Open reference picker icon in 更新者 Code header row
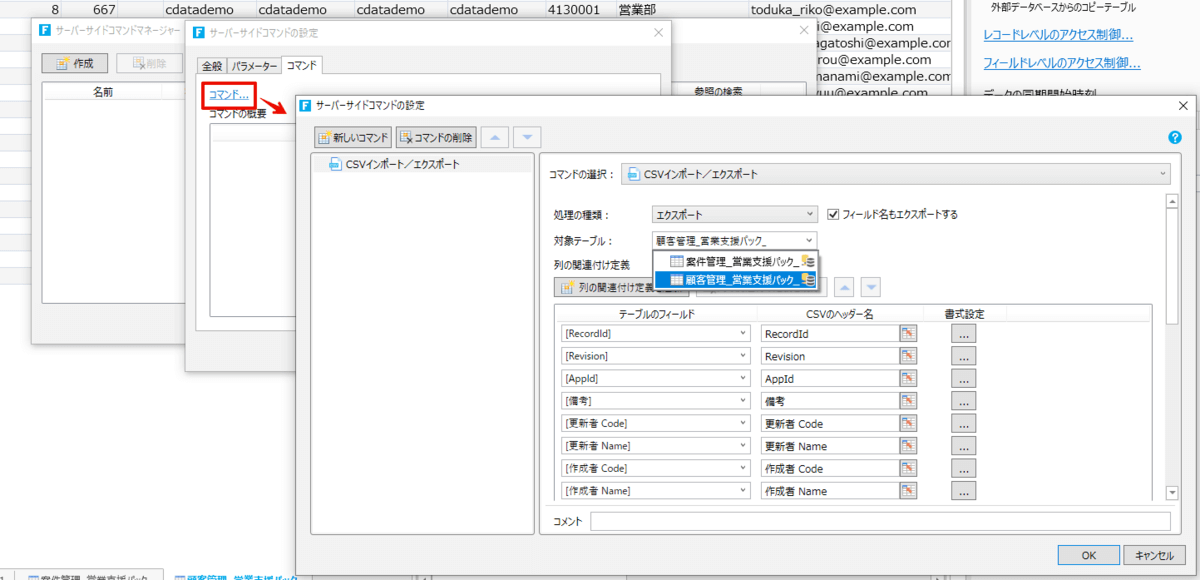The image size is (1200, 580). (908, 424)
